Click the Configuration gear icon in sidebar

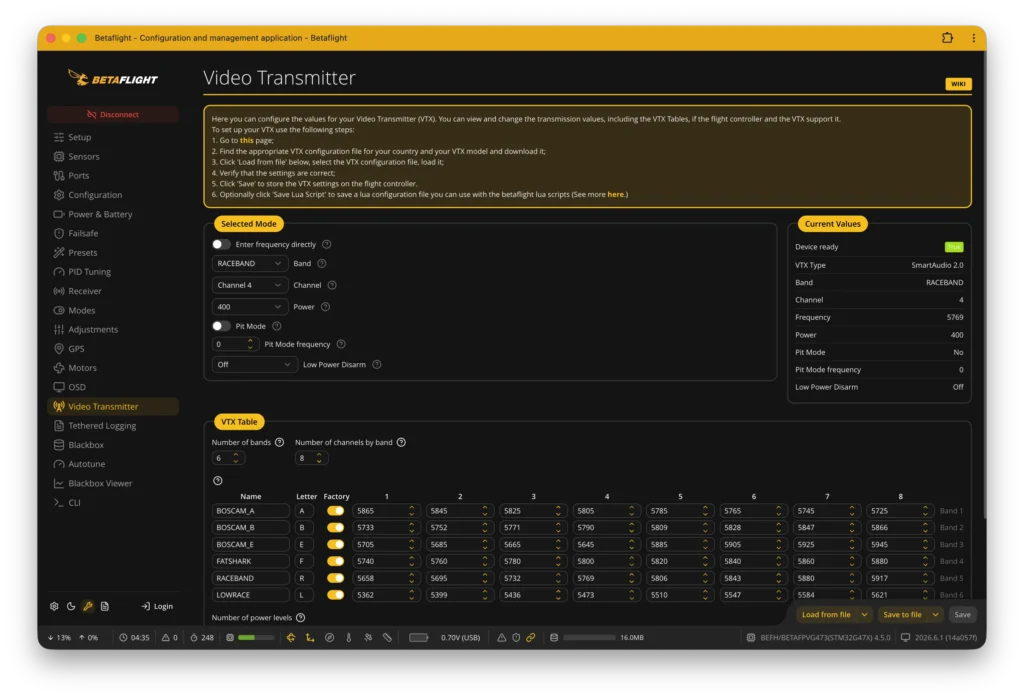tap(59, 195)
